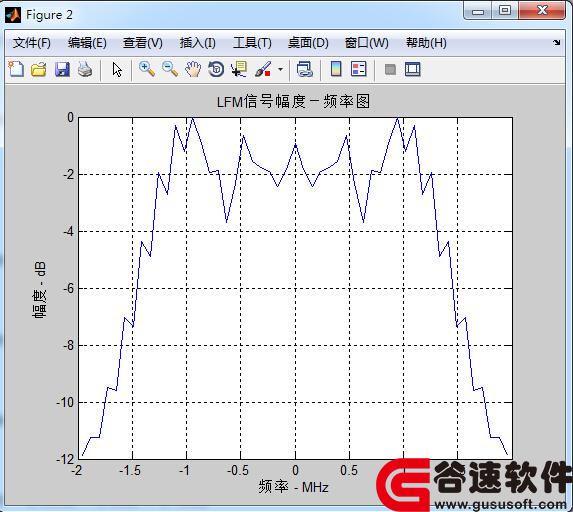Maximize the Figure 2 window

point(505,10)
